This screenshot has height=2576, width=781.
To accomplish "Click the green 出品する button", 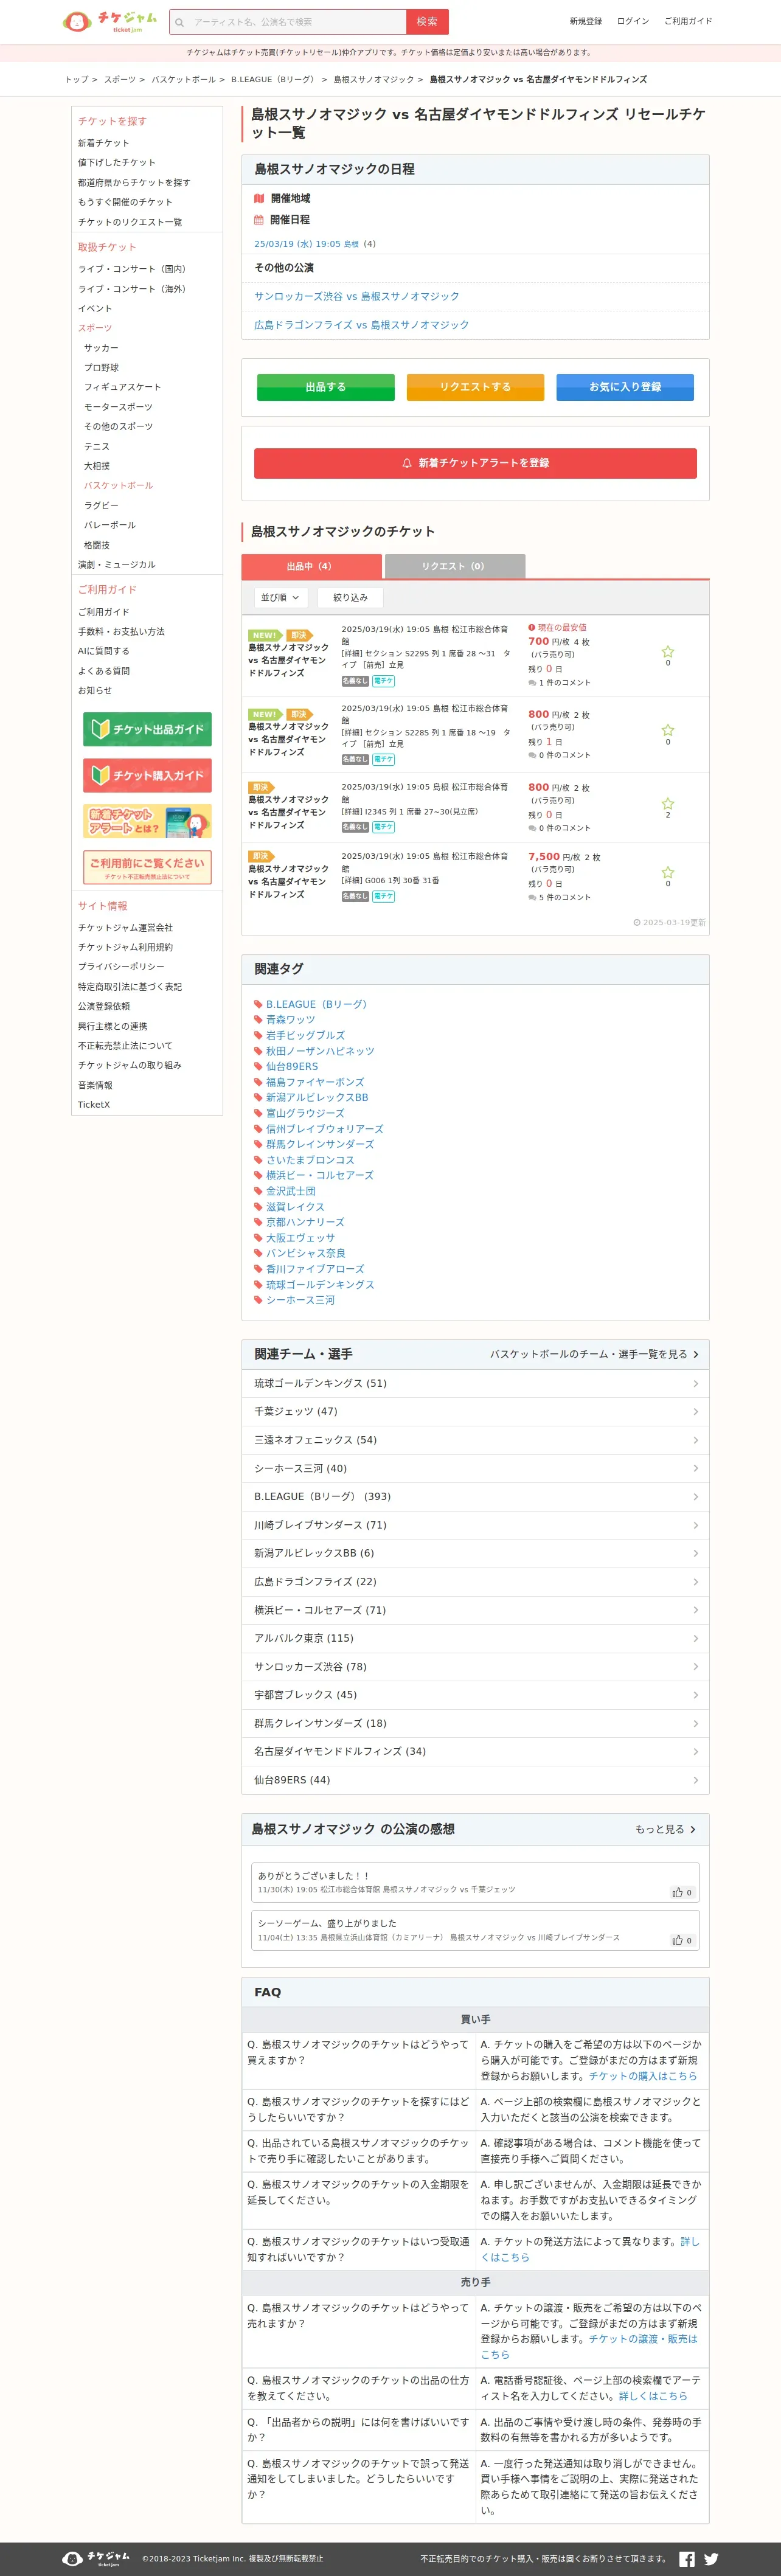I will [x=325, y=387].
